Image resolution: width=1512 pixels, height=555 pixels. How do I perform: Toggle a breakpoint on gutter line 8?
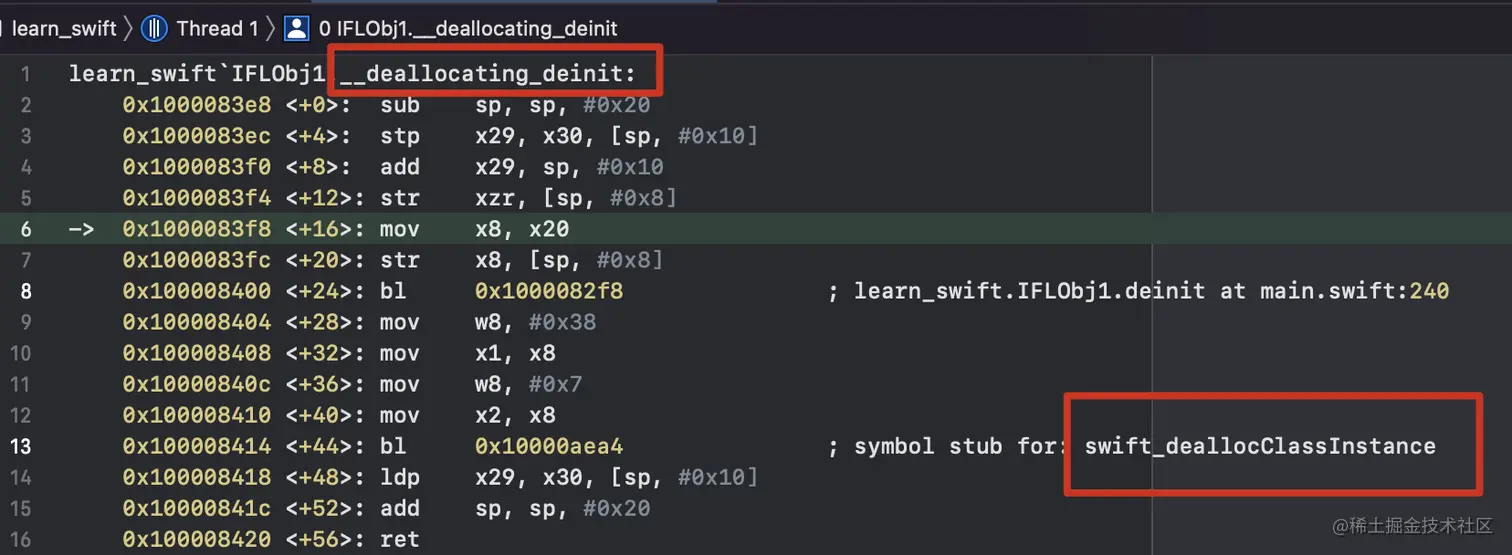pyautogui.click(x=25, y=291)
